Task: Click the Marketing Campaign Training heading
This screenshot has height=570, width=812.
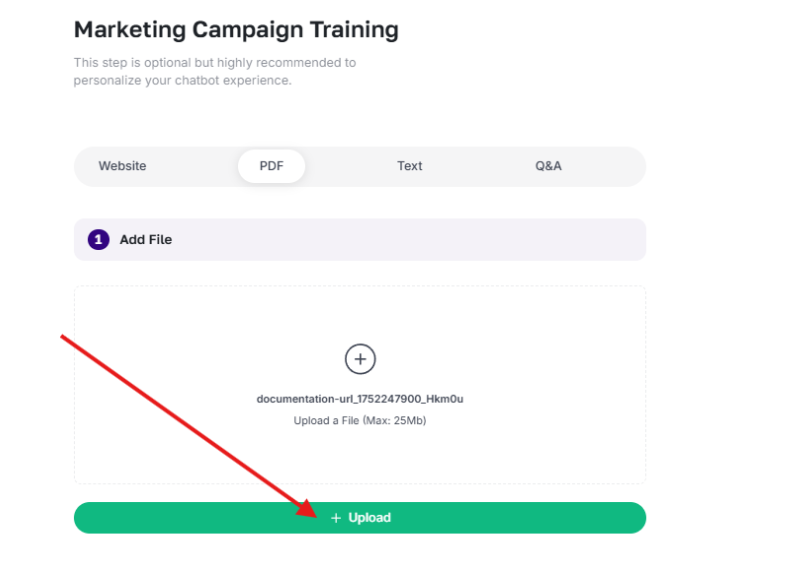Action: (x=236, y=30)
